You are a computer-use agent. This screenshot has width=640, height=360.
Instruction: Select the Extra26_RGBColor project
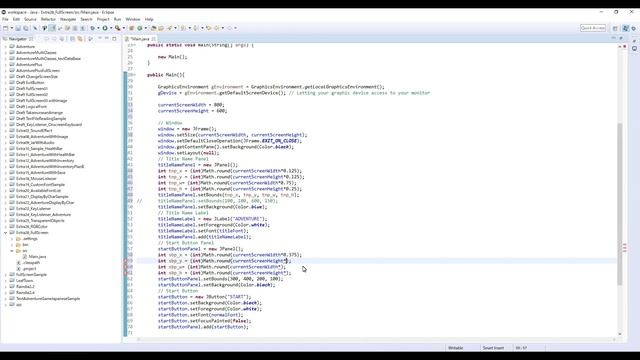[x=32, y=227]
